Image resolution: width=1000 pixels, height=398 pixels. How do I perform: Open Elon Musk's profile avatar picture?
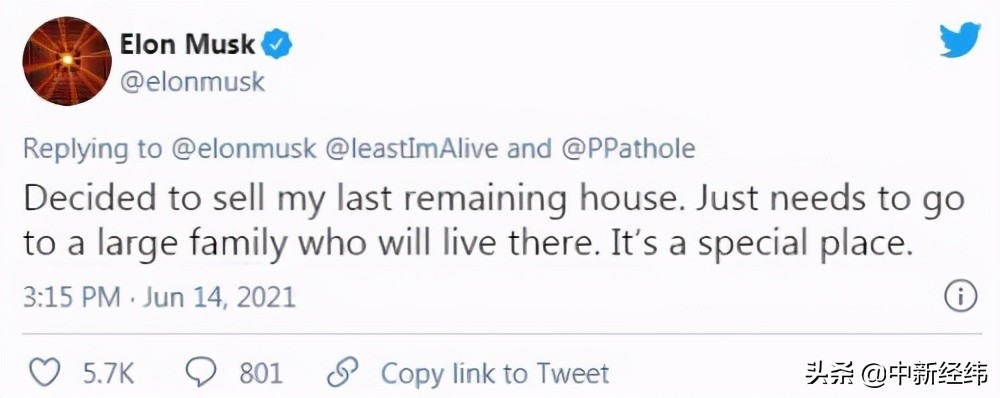66,61
